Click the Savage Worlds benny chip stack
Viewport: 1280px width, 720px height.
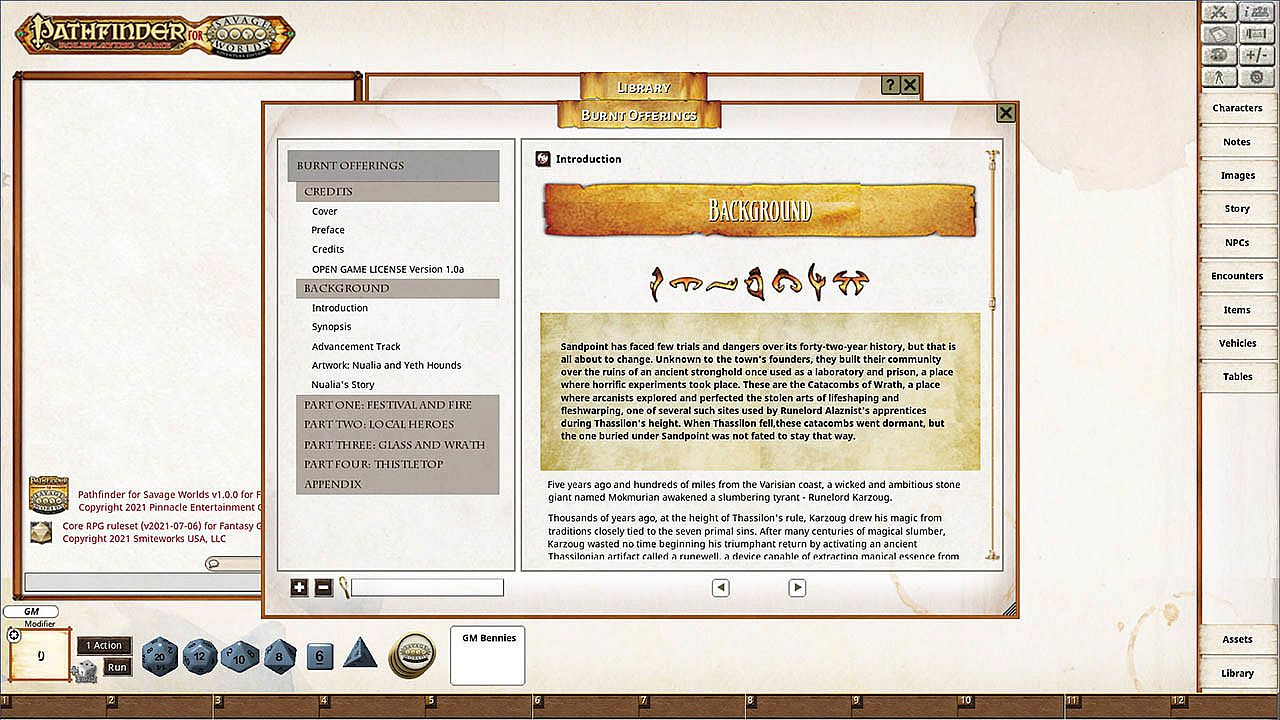click(x=412, y=655)
